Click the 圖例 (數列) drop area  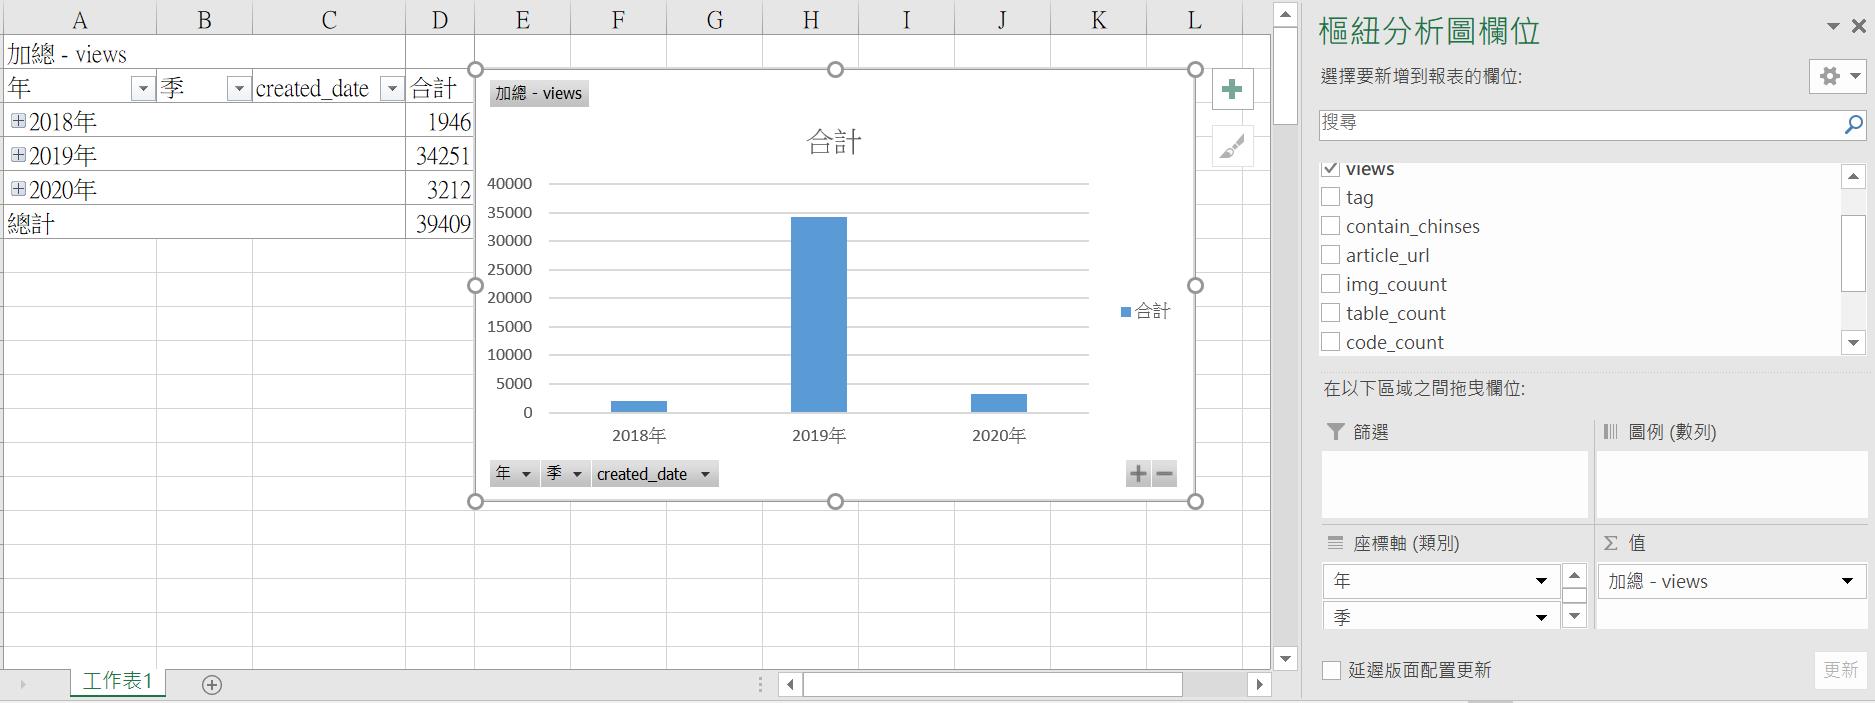click(1731, 484)
